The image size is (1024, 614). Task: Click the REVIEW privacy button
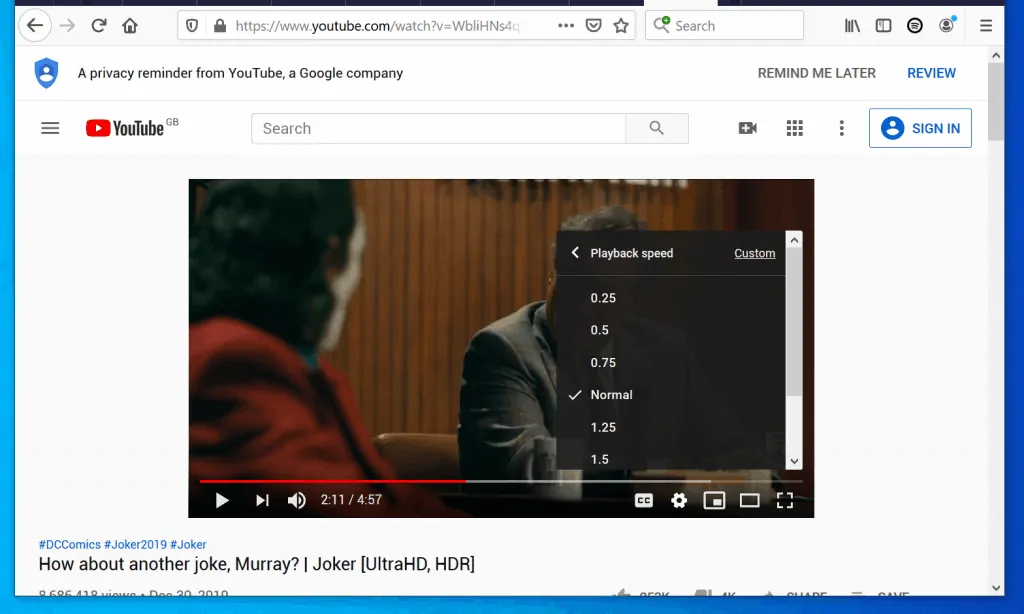click(931, 73)
